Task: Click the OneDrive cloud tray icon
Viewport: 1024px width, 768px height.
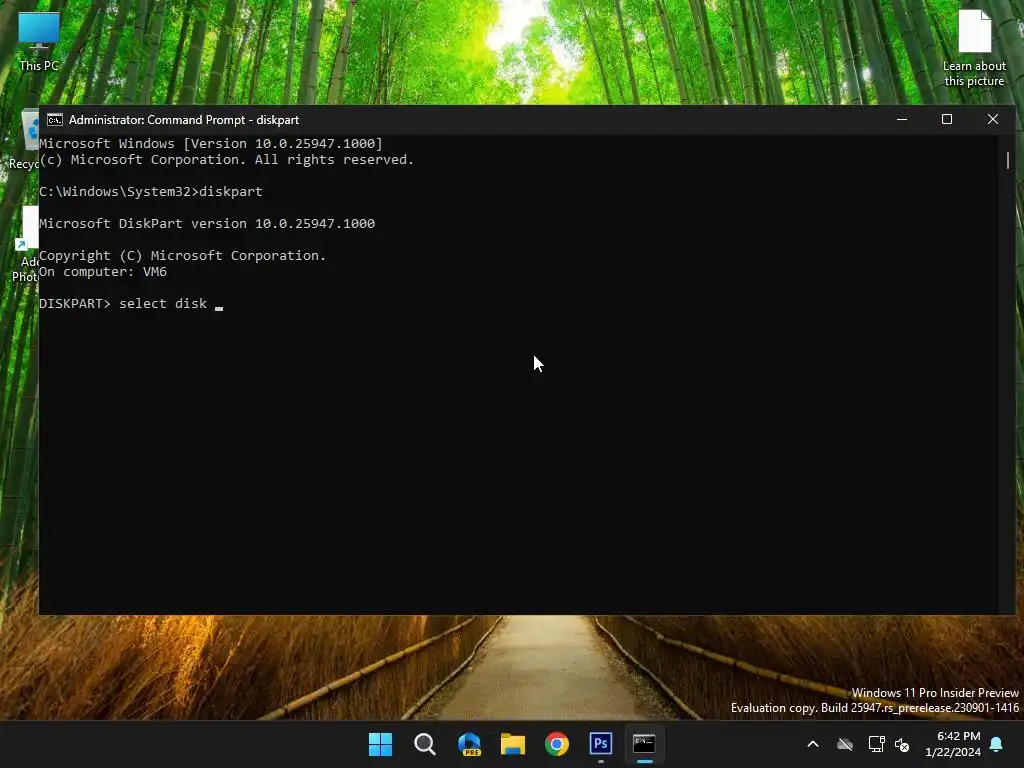Action: pos(845,744)
